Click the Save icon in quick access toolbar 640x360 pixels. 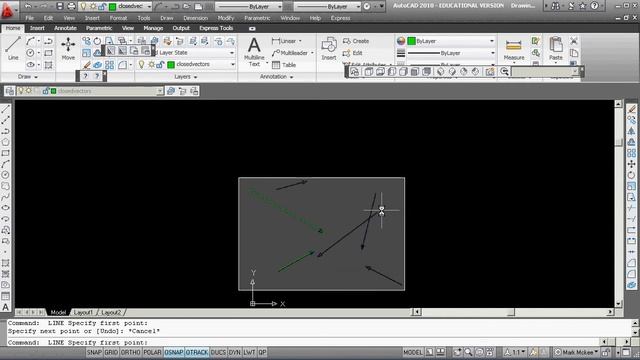click(60, 6)
